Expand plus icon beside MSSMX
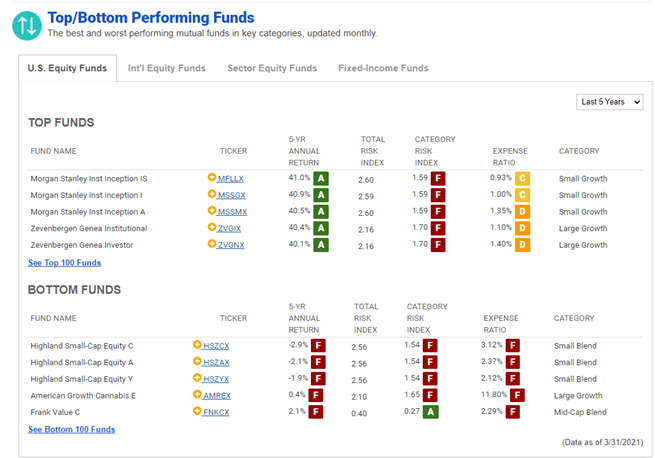This screenshot has height=458, width=655. pos(212,210)
